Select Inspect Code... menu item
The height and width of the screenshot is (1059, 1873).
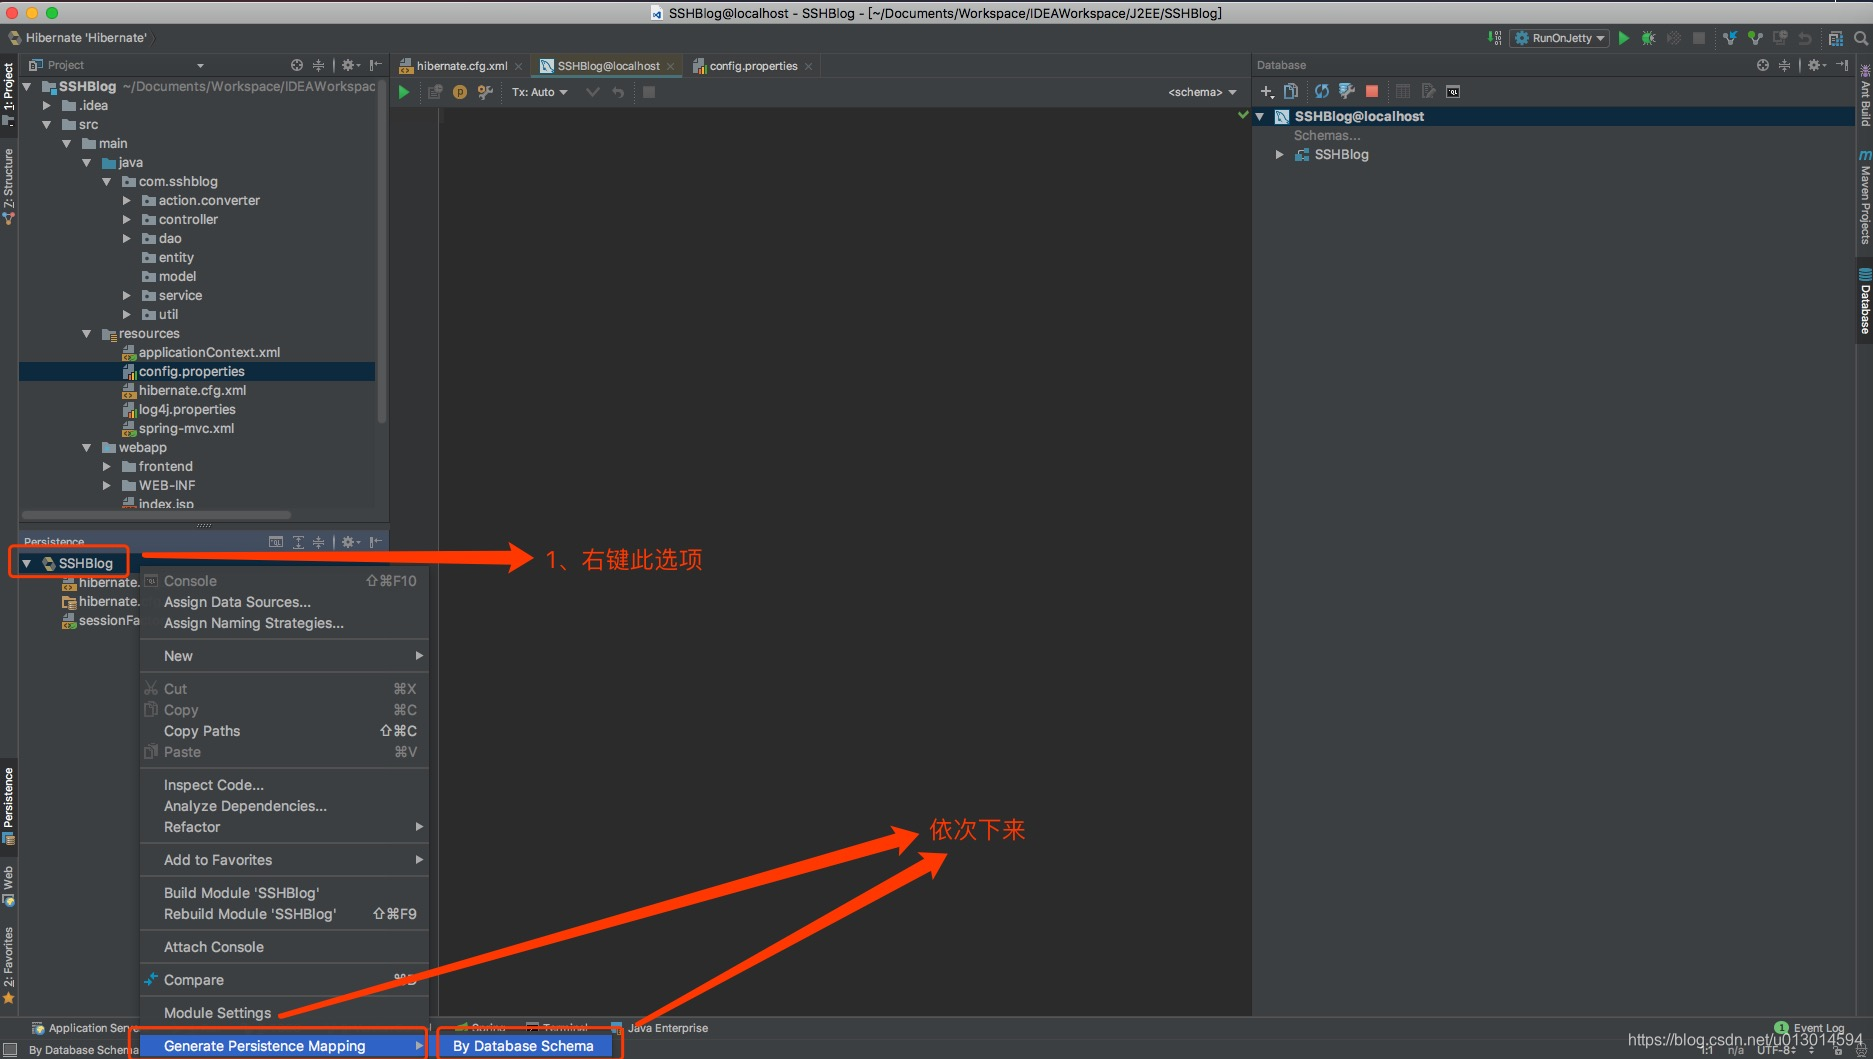pos(284,785)
